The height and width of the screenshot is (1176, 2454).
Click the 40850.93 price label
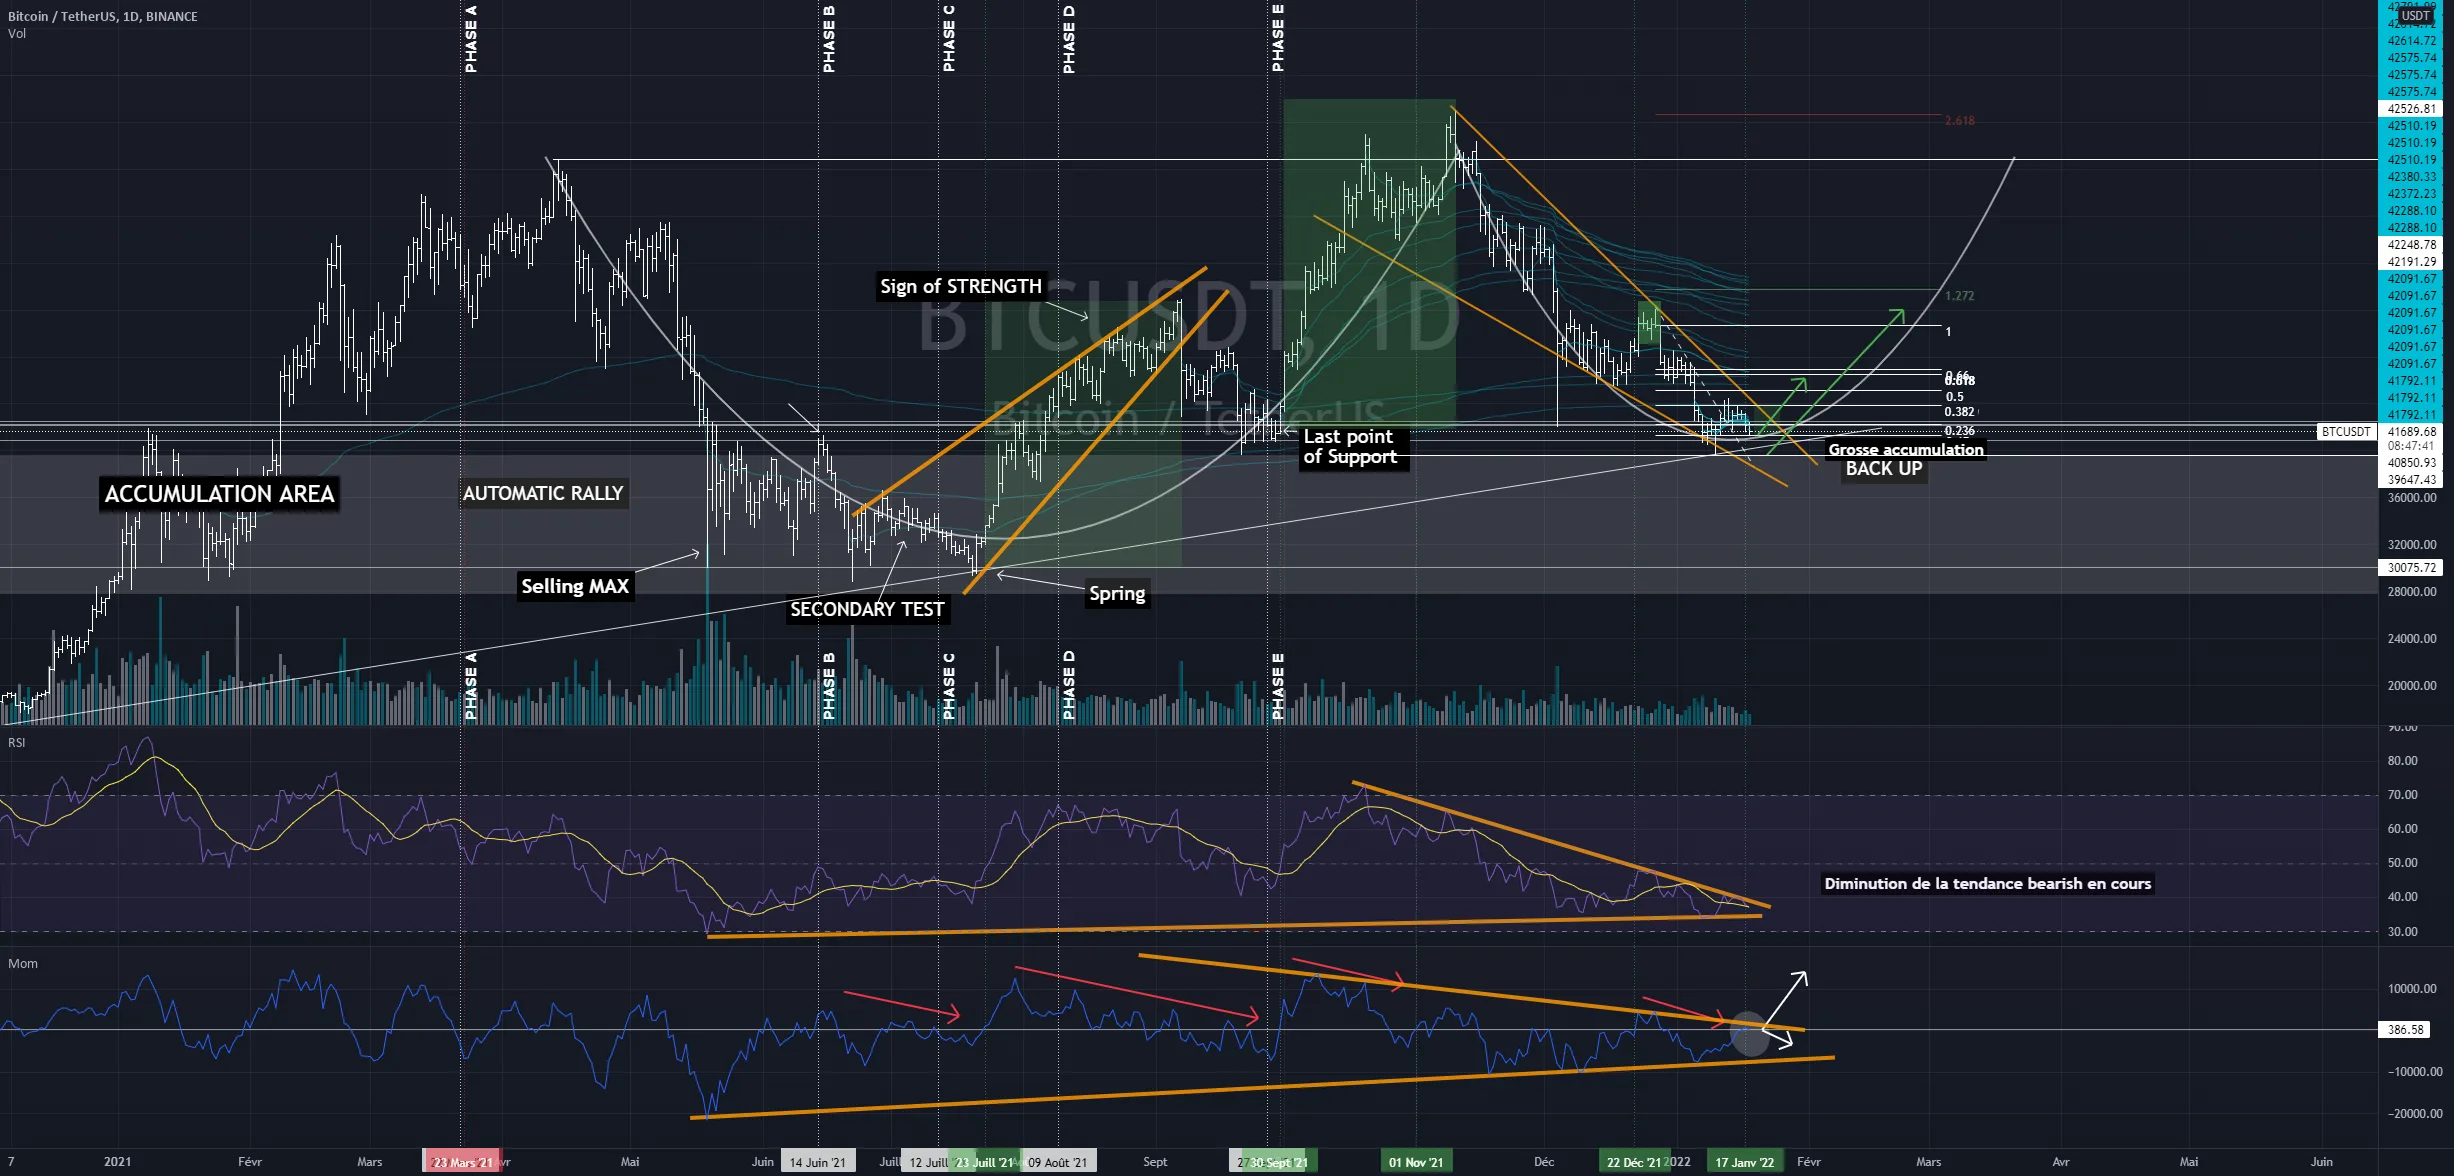pyautogui.click(x=2412, y=463)
